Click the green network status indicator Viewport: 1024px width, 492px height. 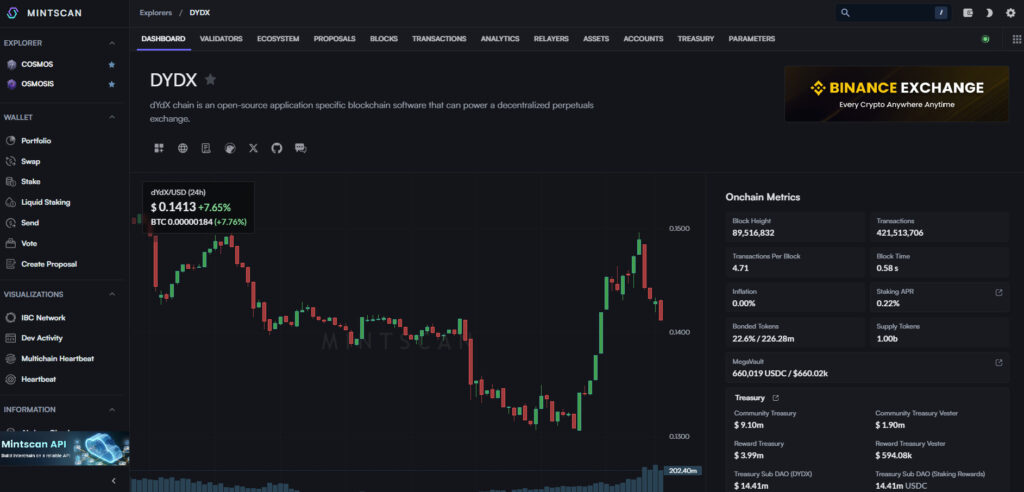pos(985,39)
